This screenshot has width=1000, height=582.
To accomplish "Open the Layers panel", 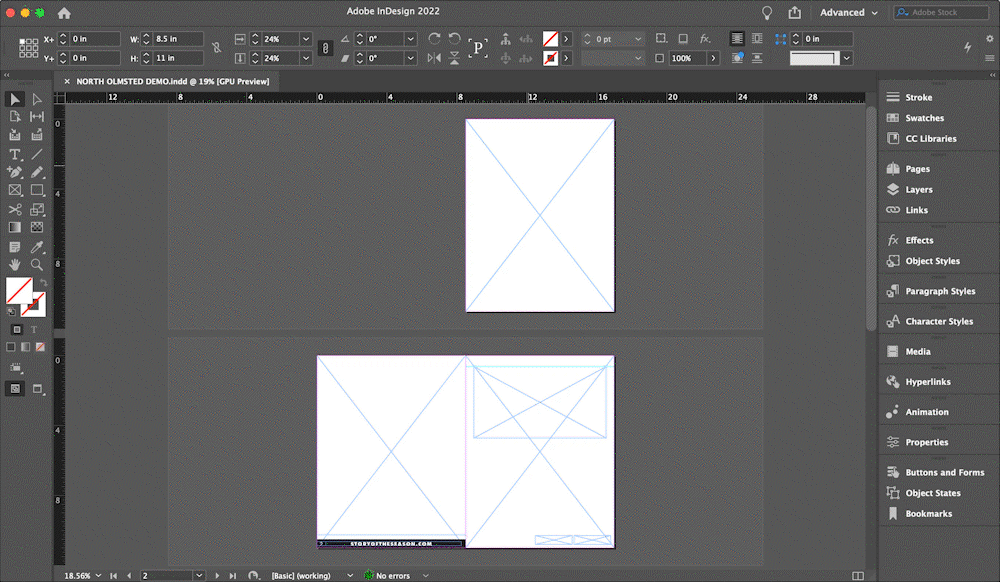I will 918,189.
